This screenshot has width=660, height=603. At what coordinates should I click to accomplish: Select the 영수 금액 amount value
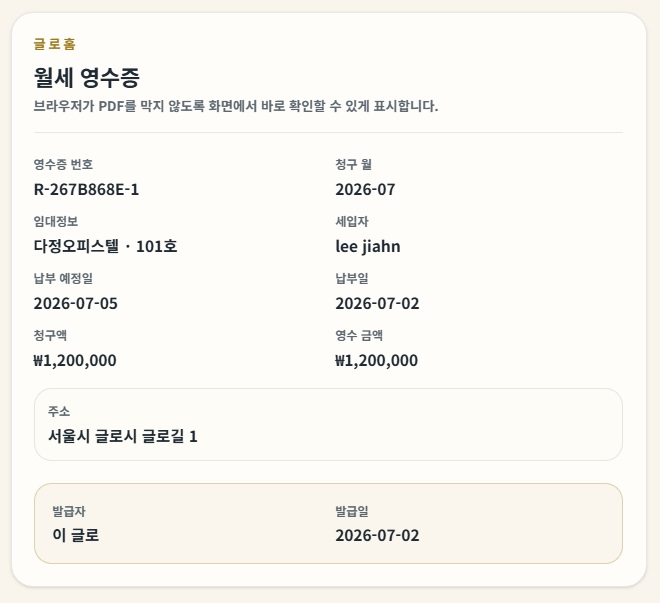point(377,361)
